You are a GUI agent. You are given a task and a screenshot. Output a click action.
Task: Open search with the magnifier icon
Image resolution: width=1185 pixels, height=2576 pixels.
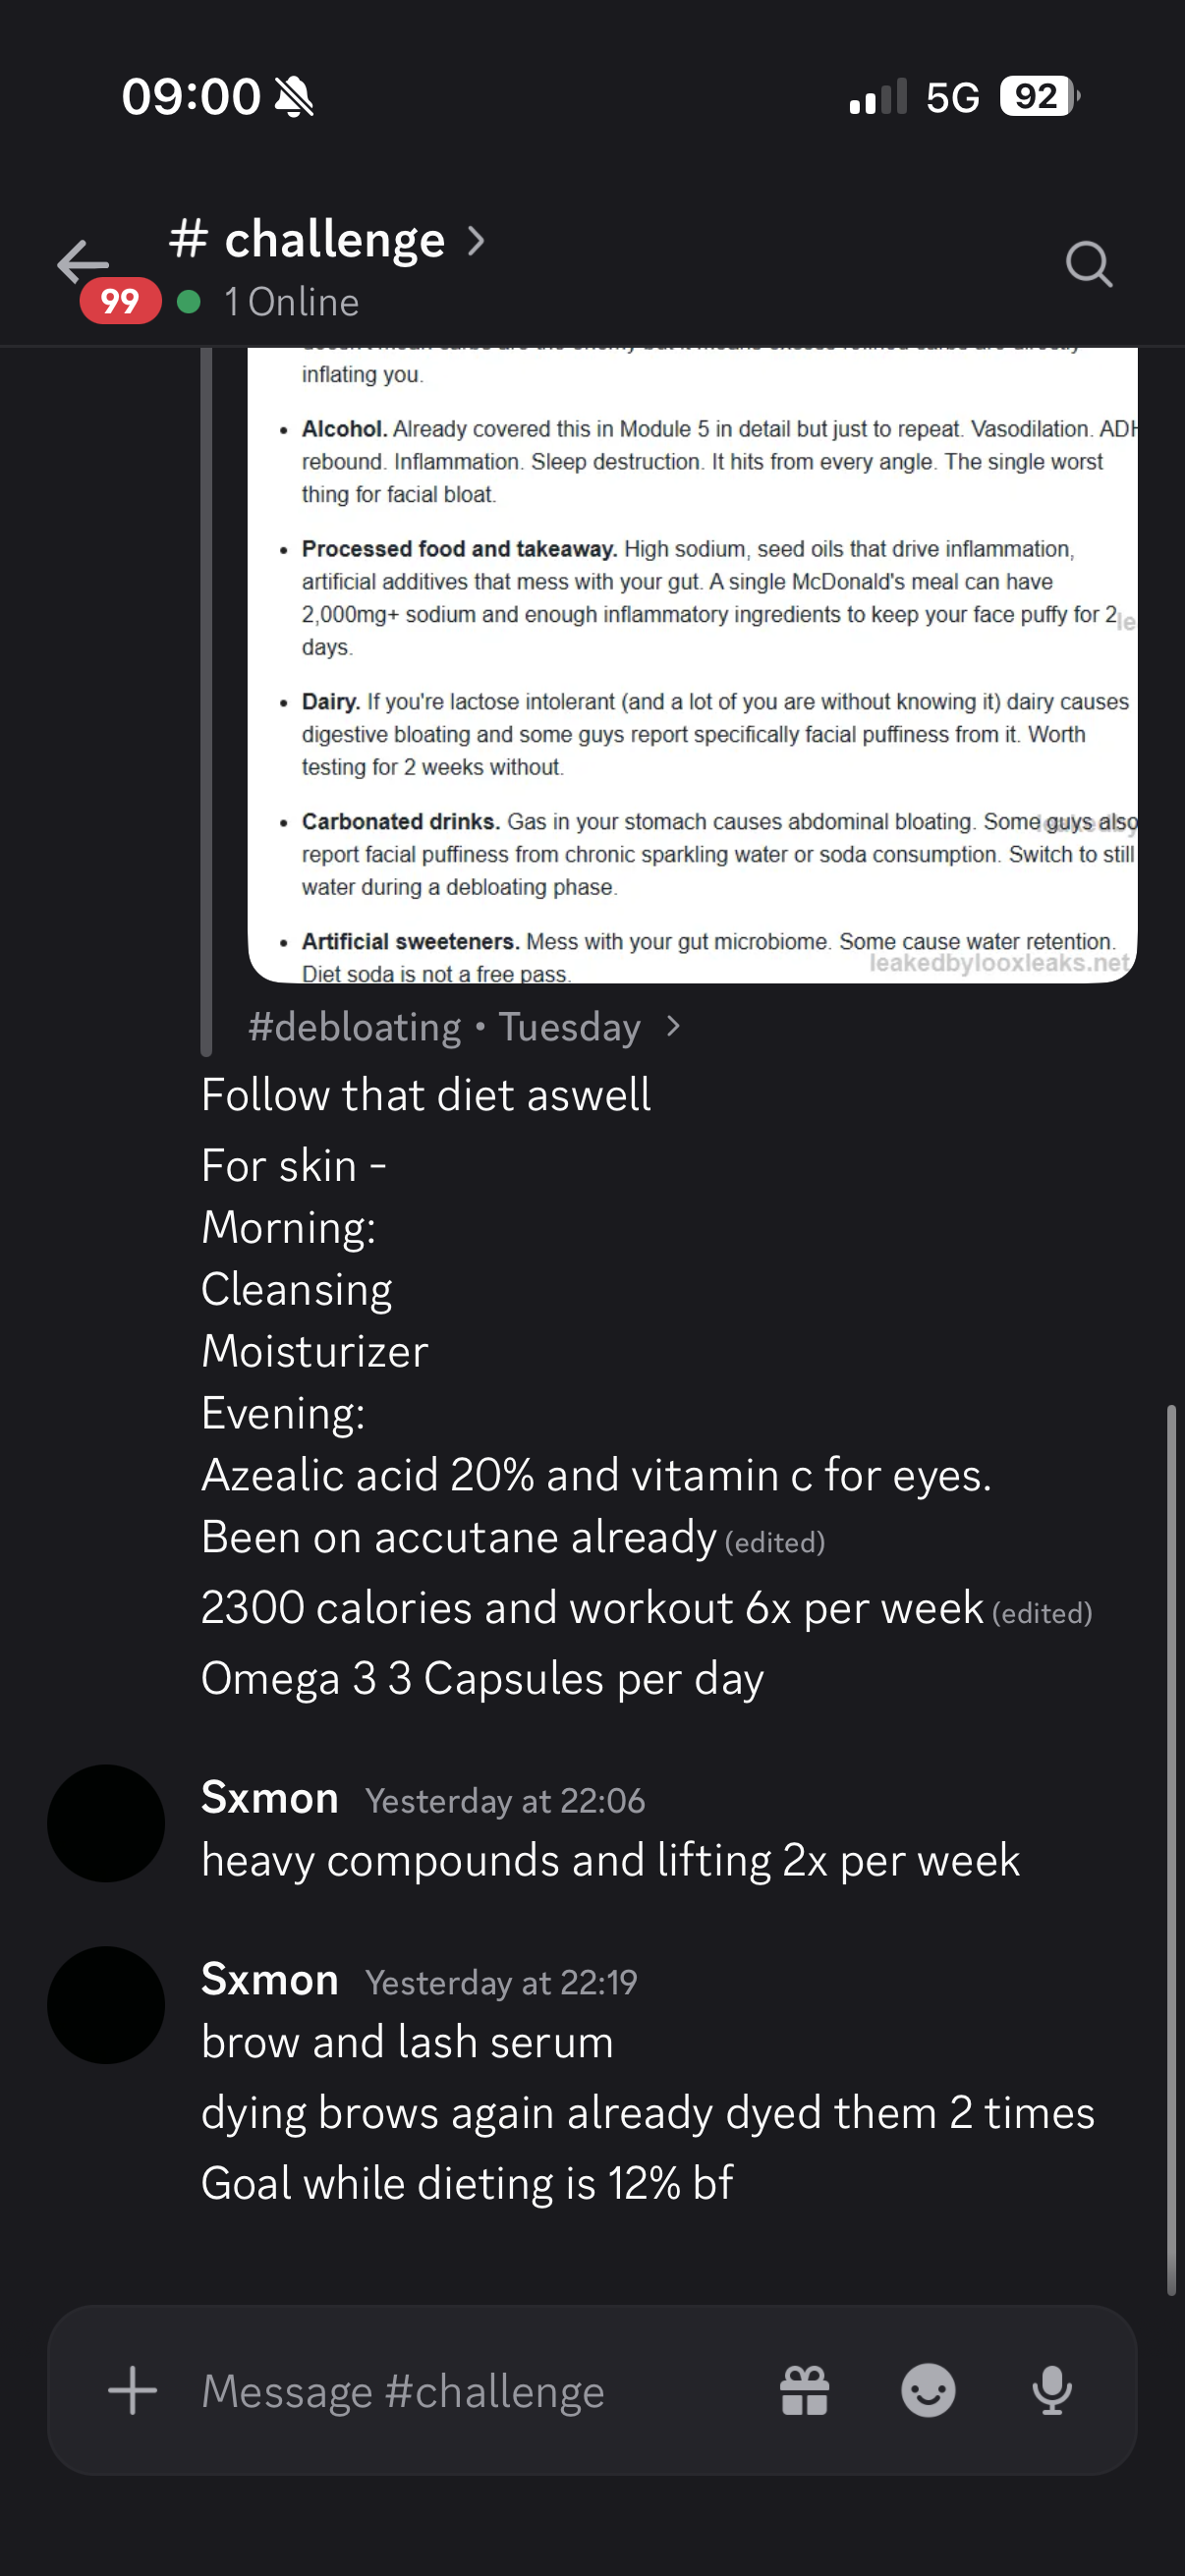1088,265
